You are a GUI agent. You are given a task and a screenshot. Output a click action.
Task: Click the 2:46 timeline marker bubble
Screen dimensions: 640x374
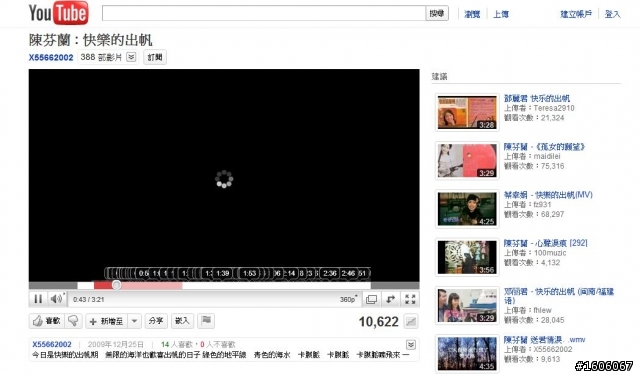(x=348, y=273)
